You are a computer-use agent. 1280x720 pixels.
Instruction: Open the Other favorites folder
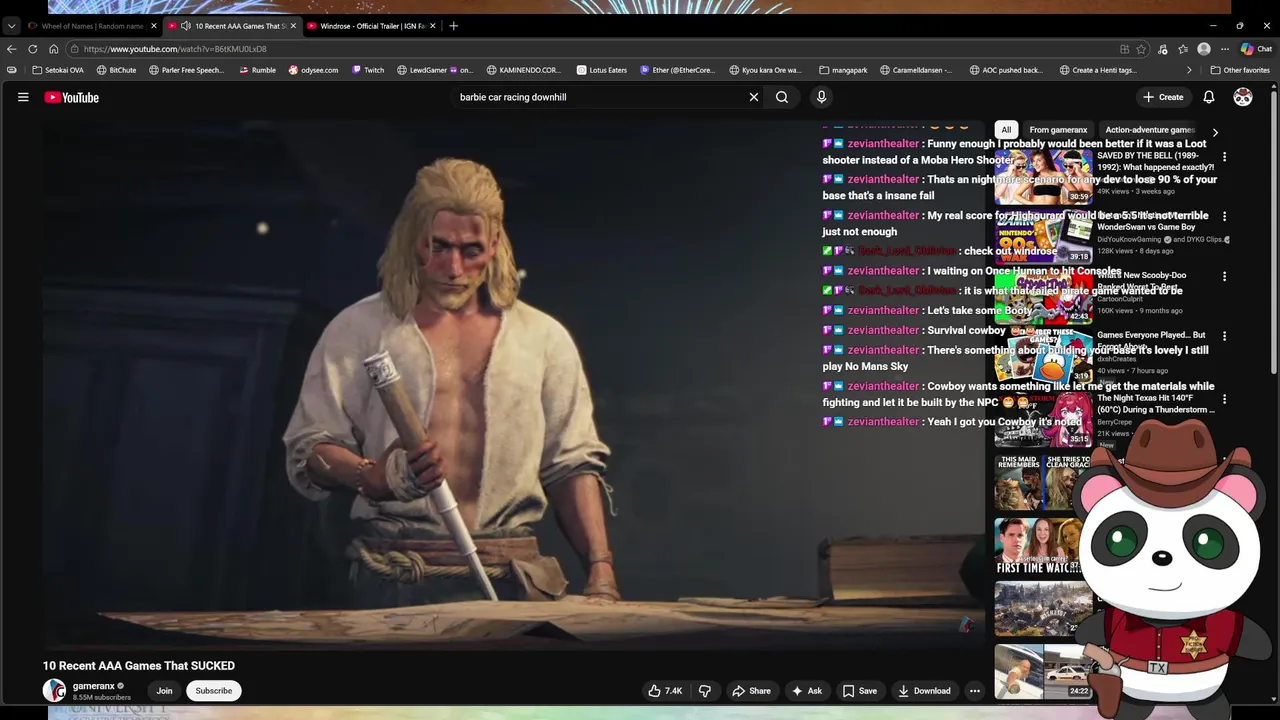click(x=1240, y=70)
